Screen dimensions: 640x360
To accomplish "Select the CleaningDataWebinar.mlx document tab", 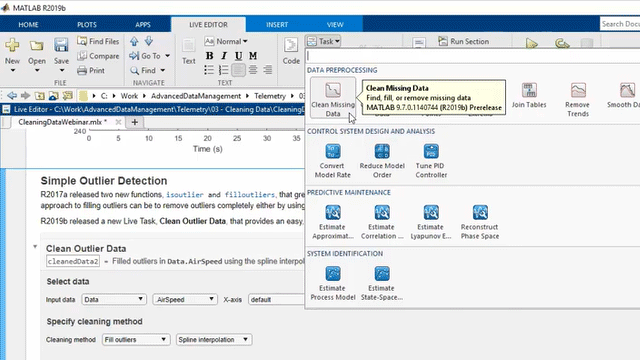I will [x=62, y=122].
